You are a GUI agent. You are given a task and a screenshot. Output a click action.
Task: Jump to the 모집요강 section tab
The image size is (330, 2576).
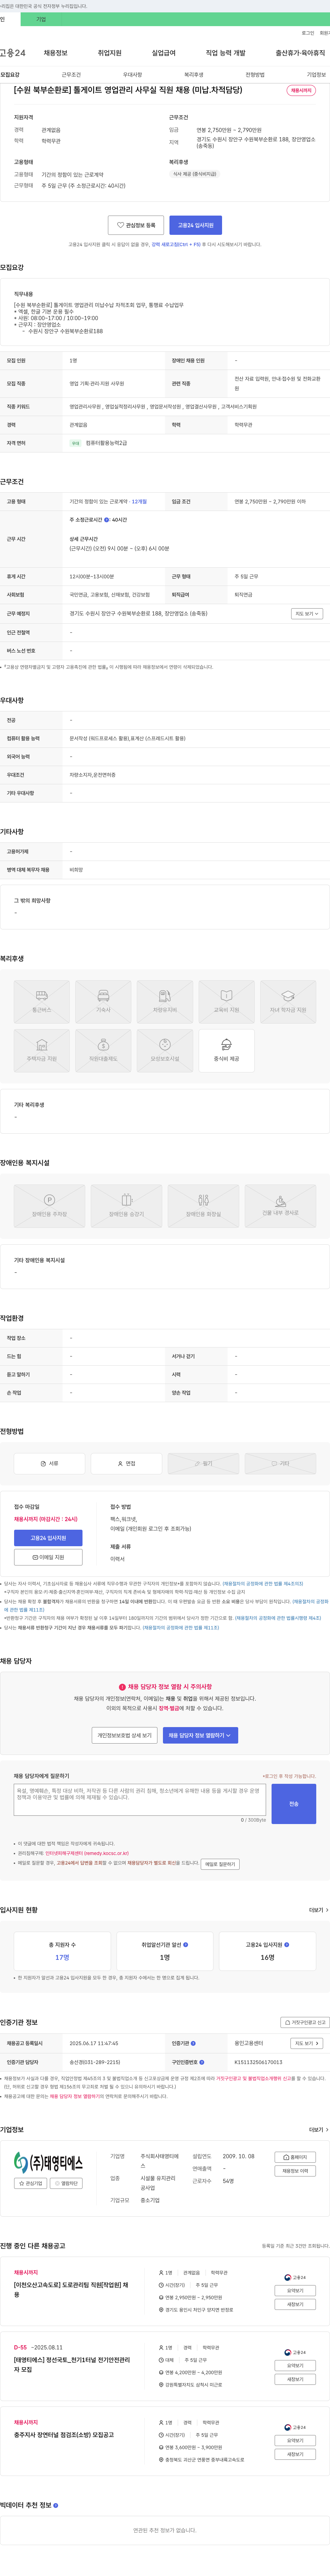tap(10, 75)
